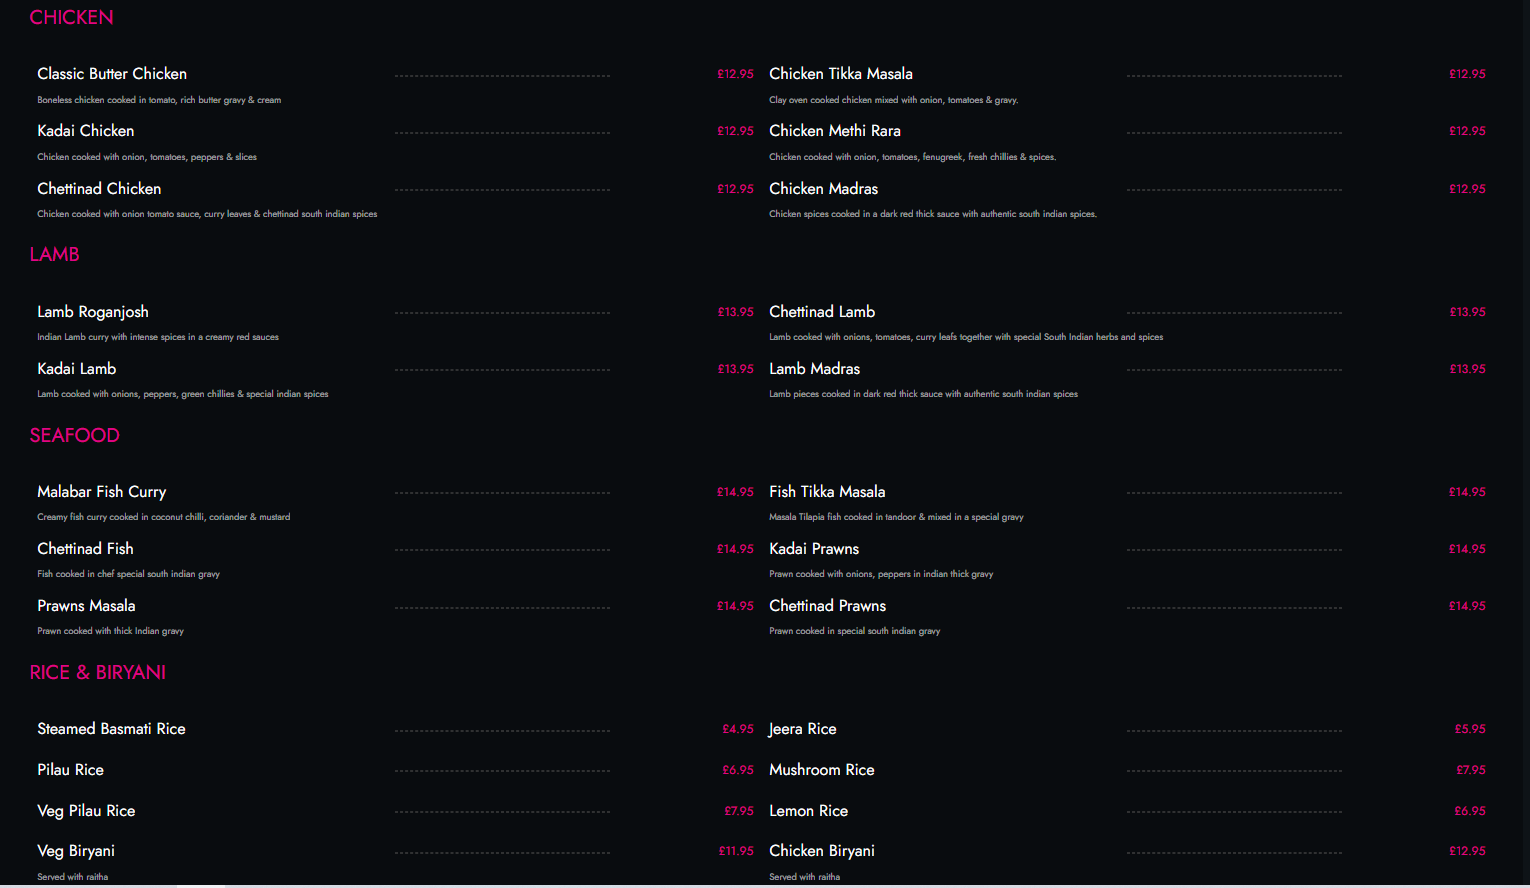Image resolution: width=1530 pixels, height=888 pixels.
Task: Click the Steamed Basmati Rice item
Action: [x=111, y=729]
